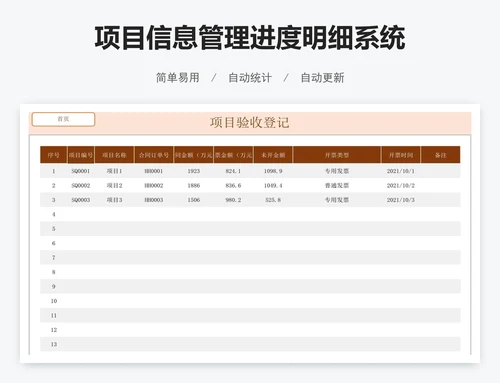500x383 pixels.
Task: Select contract amount cell 1506
Action: [194, 200]
